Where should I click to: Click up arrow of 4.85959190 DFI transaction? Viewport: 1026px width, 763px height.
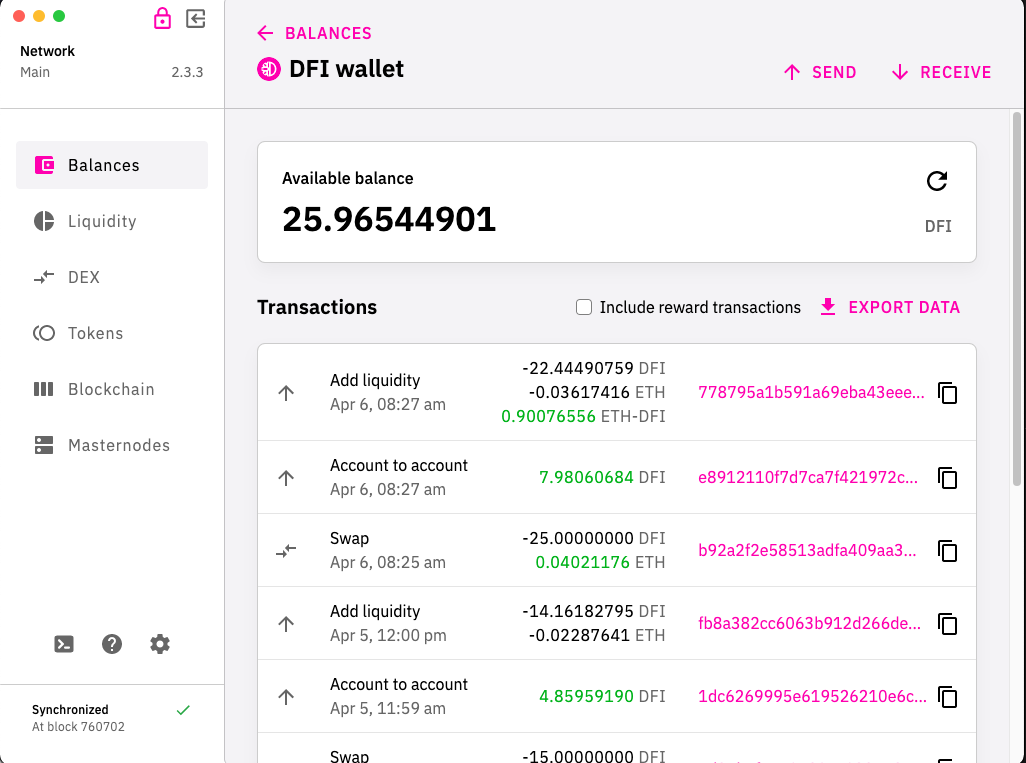point(286,697)
